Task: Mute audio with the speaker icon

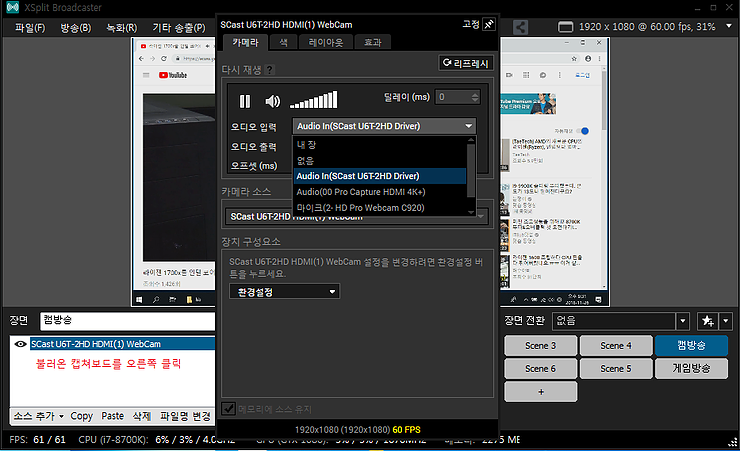Action: pyautogui.click(x=272, y=101)
